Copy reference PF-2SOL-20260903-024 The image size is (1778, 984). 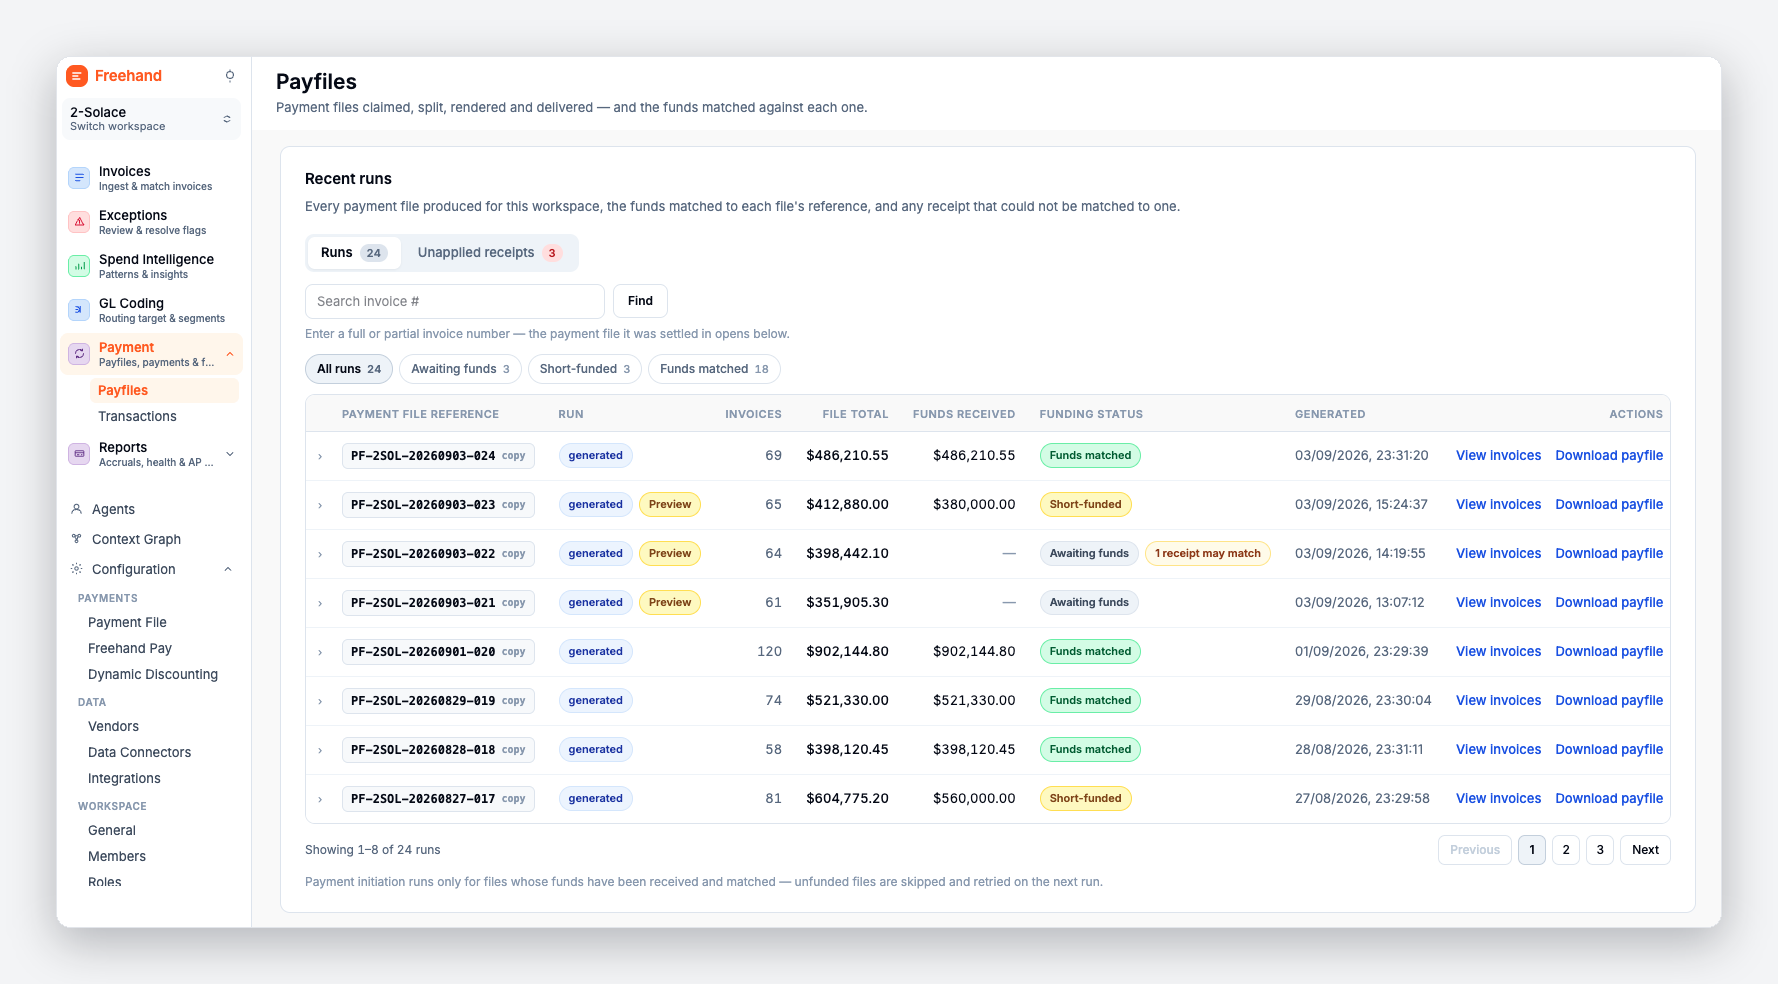(513, 456)
